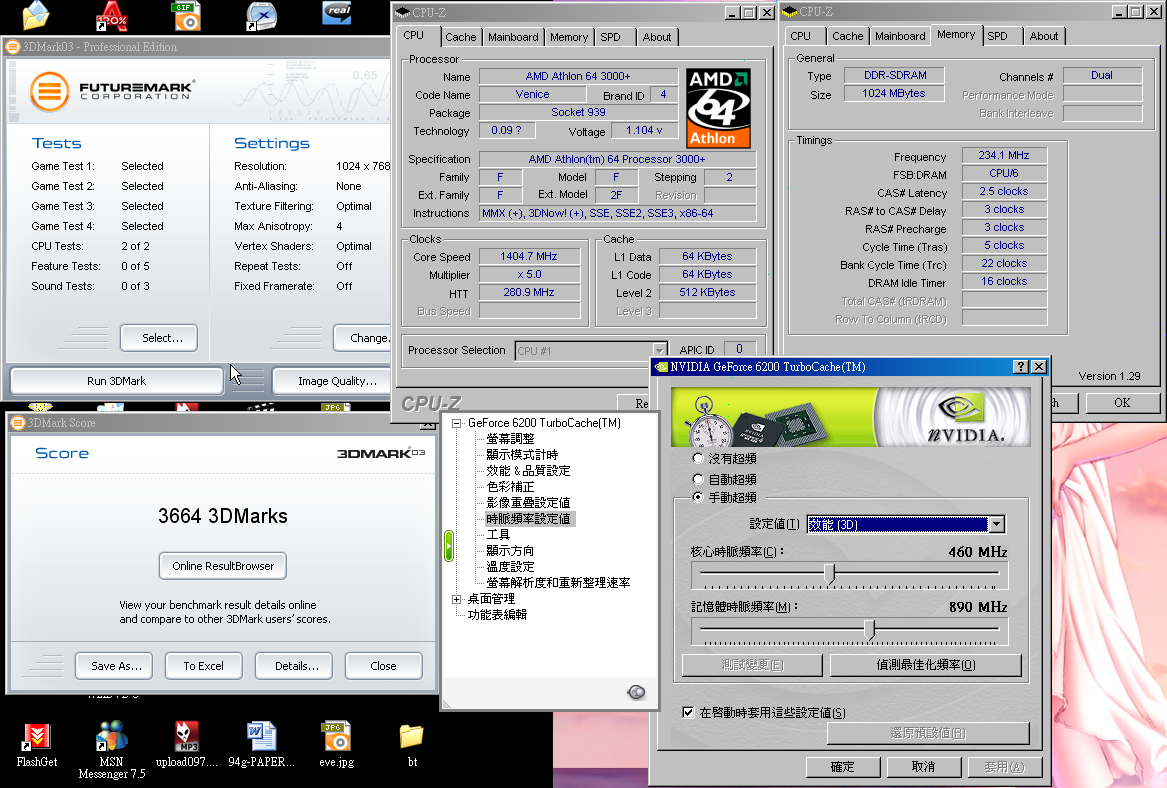
Task: Click the NVIDIA logo icon in tree panel corner
Action: pyautogui.click(x=636, y=693)
